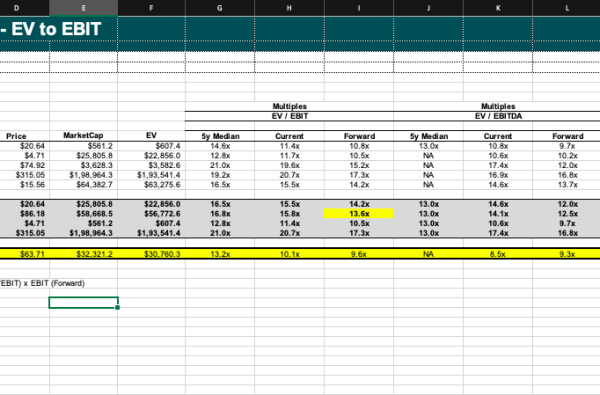Select column E header
The height and width of the screenshot is (395, 600).
pos(83,8)
